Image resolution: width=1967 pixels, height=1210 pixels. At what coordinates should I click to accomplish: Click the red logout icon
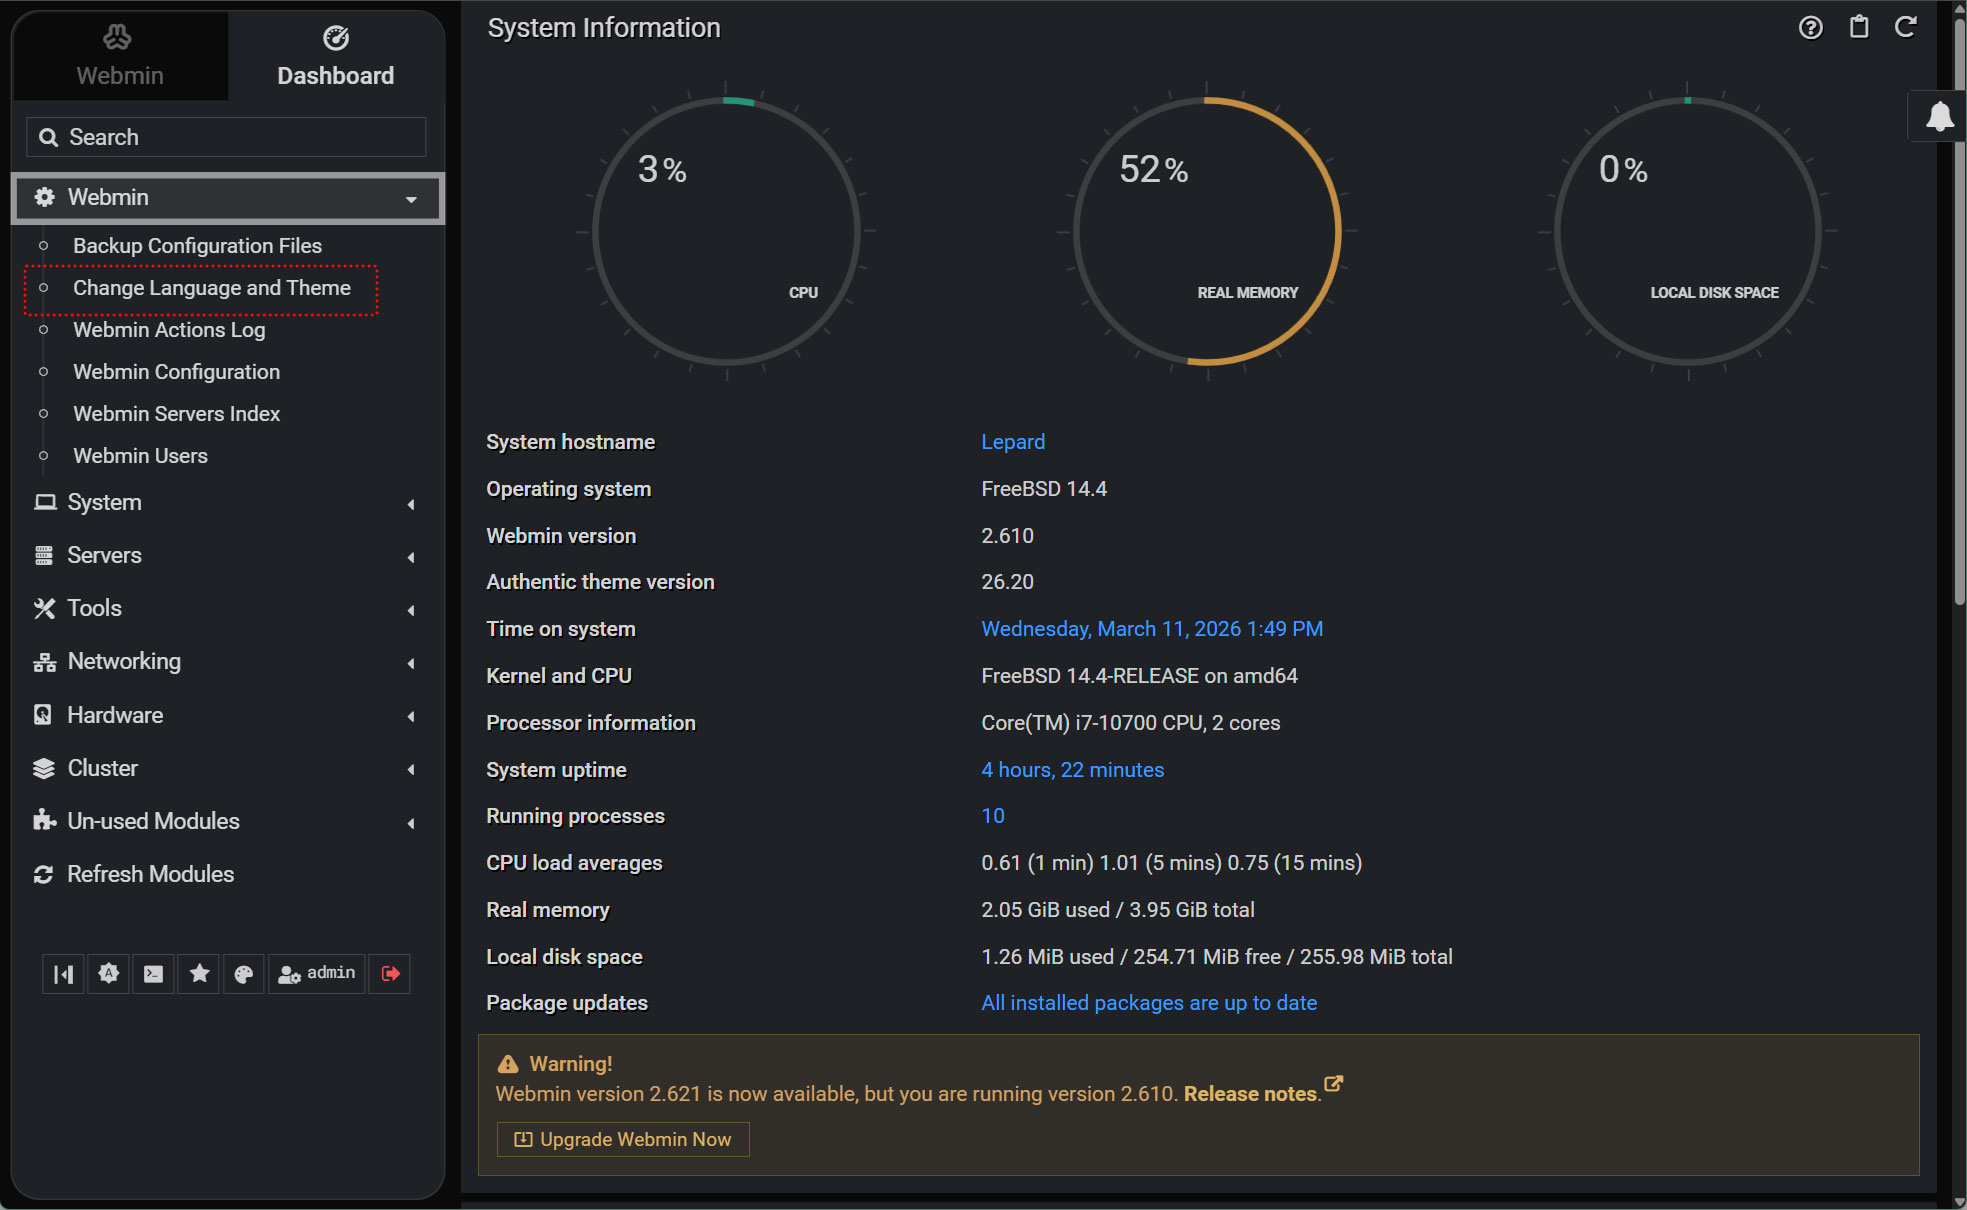[x=391, y=974]
